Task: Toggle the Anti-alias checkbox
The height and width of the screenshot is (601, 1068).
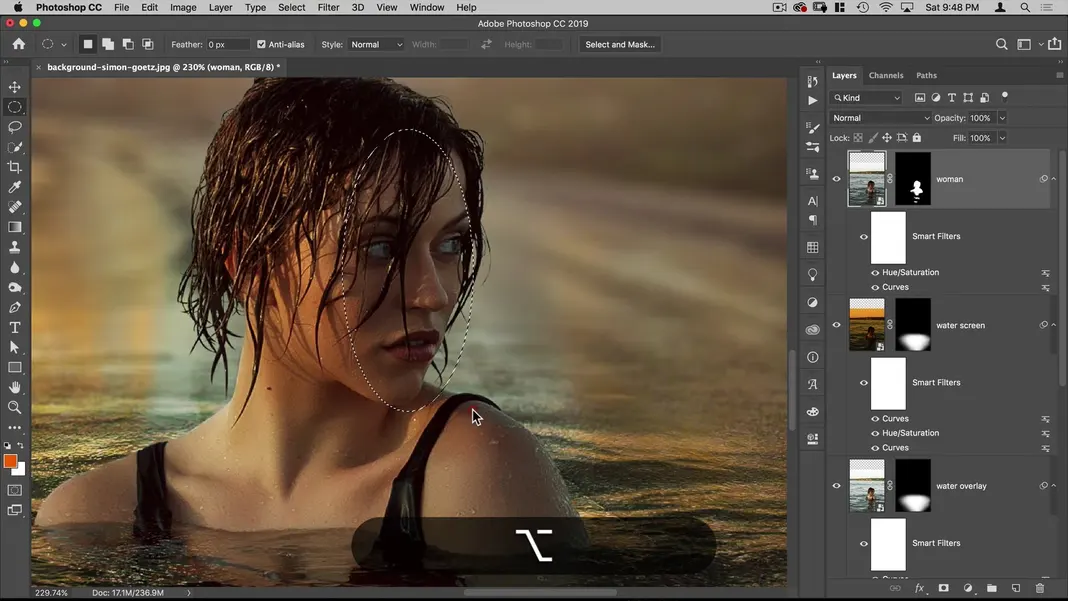Action: 261,44
